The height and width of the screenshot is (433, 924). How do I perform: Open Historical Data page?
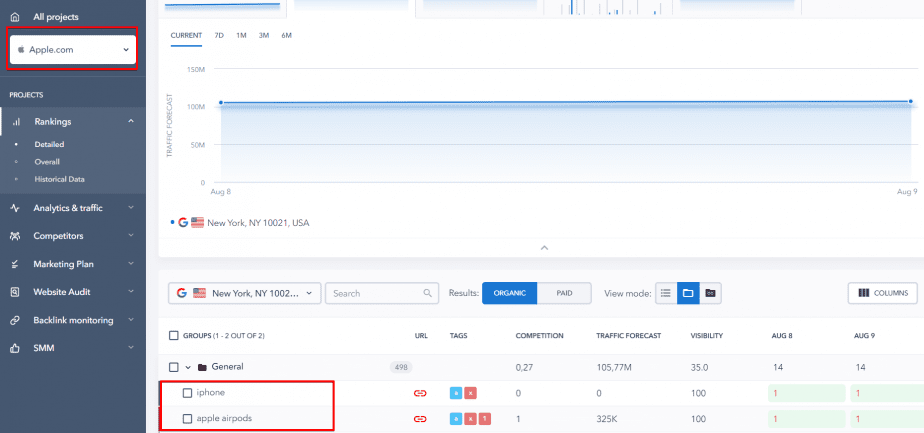tap(59, 179)
